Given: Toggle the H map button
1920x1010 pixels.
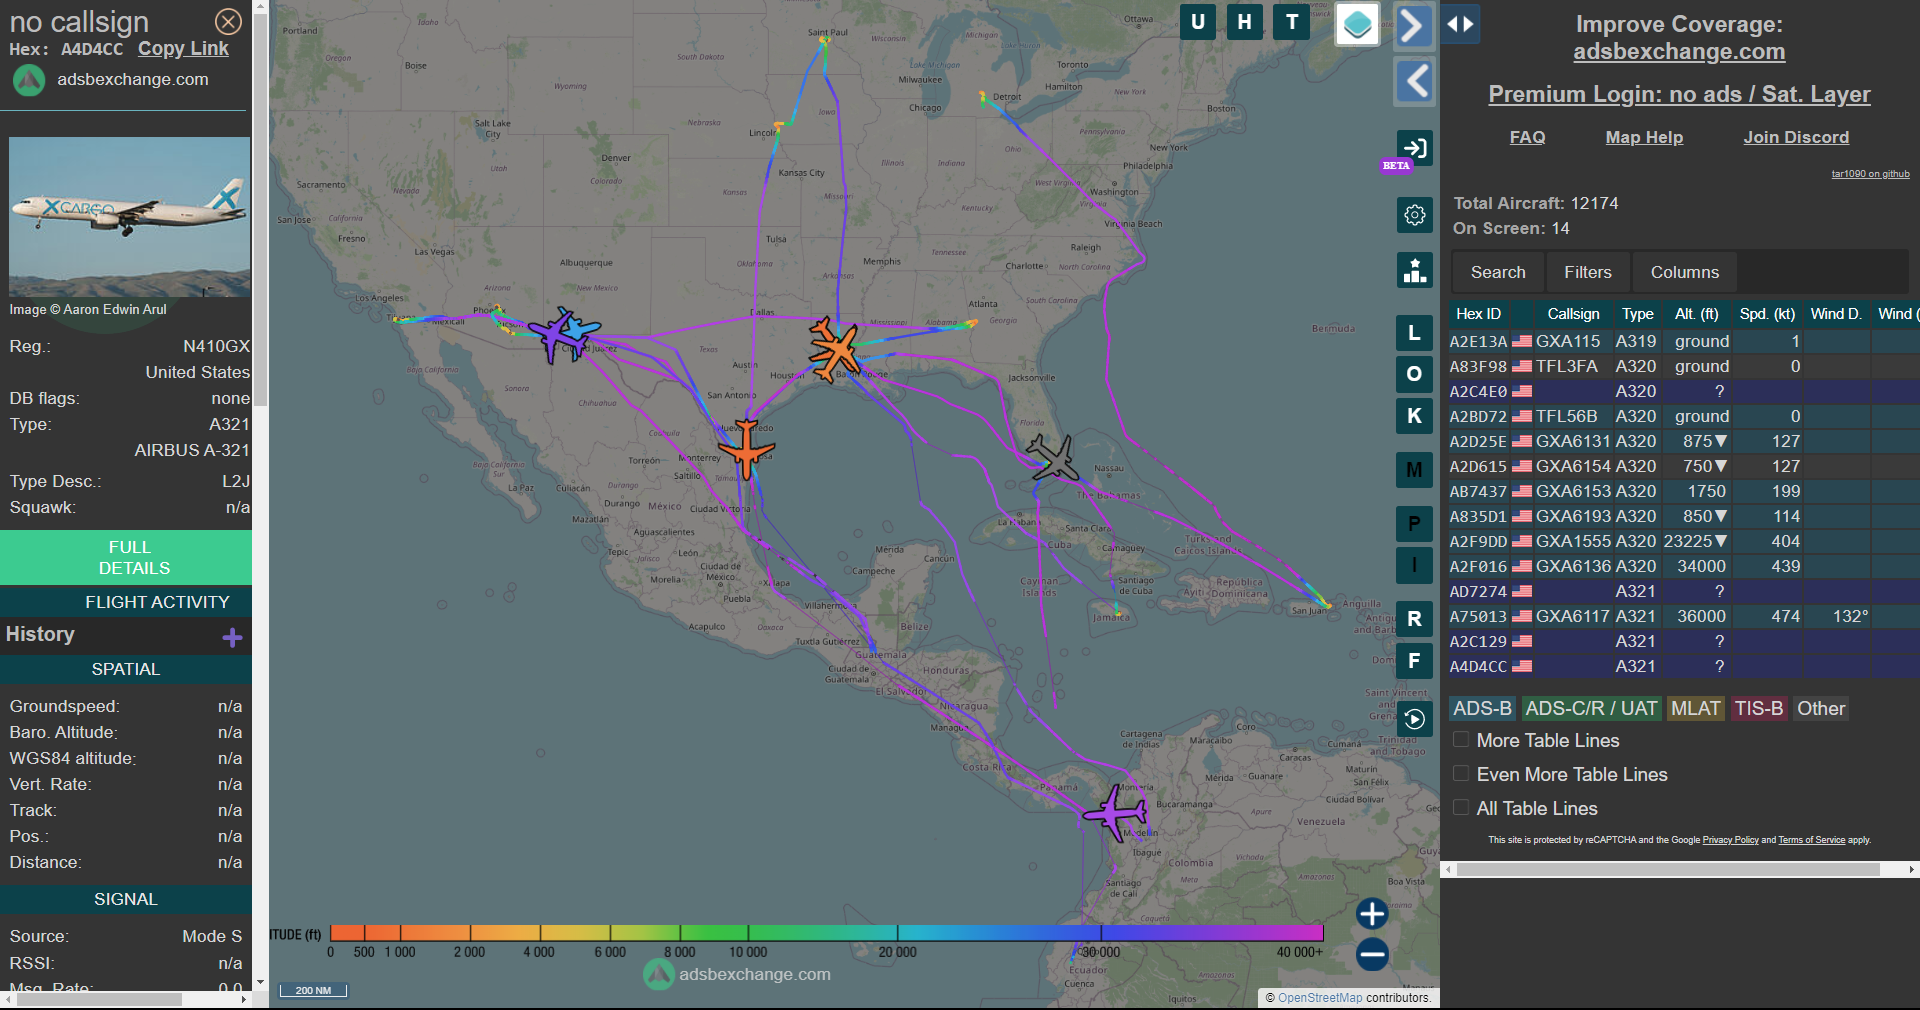Looking at the screenshot, I should click(1244, 22).
